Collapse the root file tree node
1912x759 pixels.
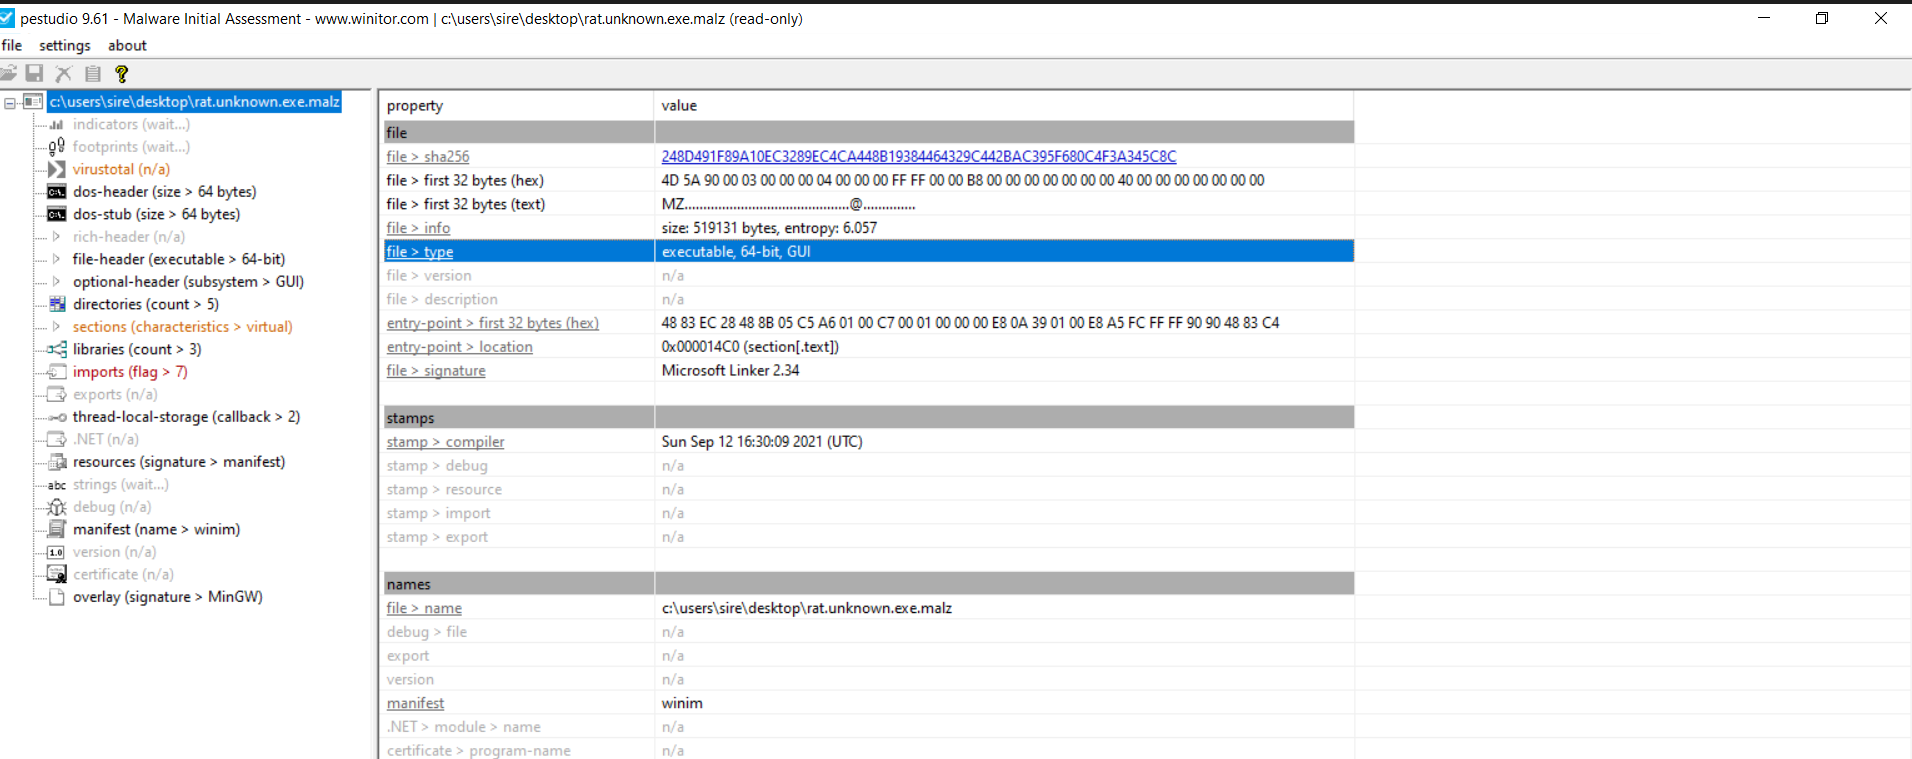[x=10, y=102]
